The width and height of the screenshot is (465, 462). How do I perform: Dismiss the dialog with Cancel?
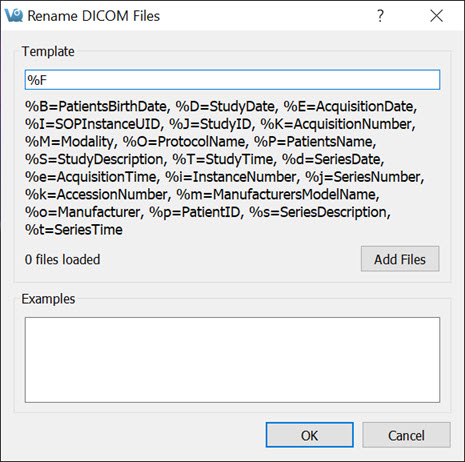[406, 435]
